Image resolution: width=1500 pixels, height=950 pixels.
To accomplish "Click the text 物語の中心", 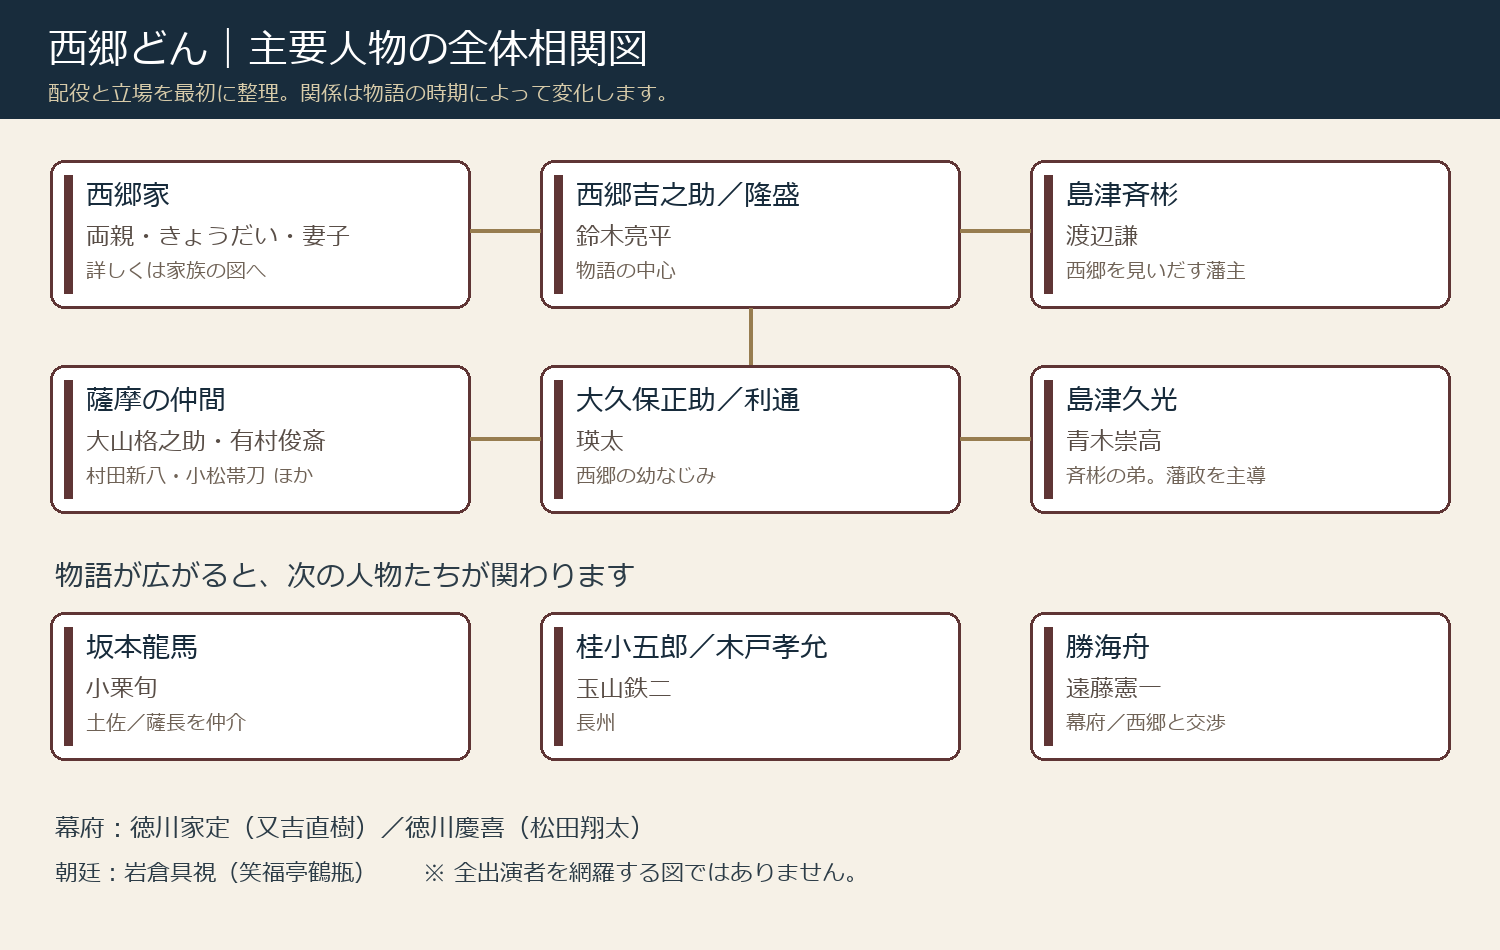I will 626,270.
